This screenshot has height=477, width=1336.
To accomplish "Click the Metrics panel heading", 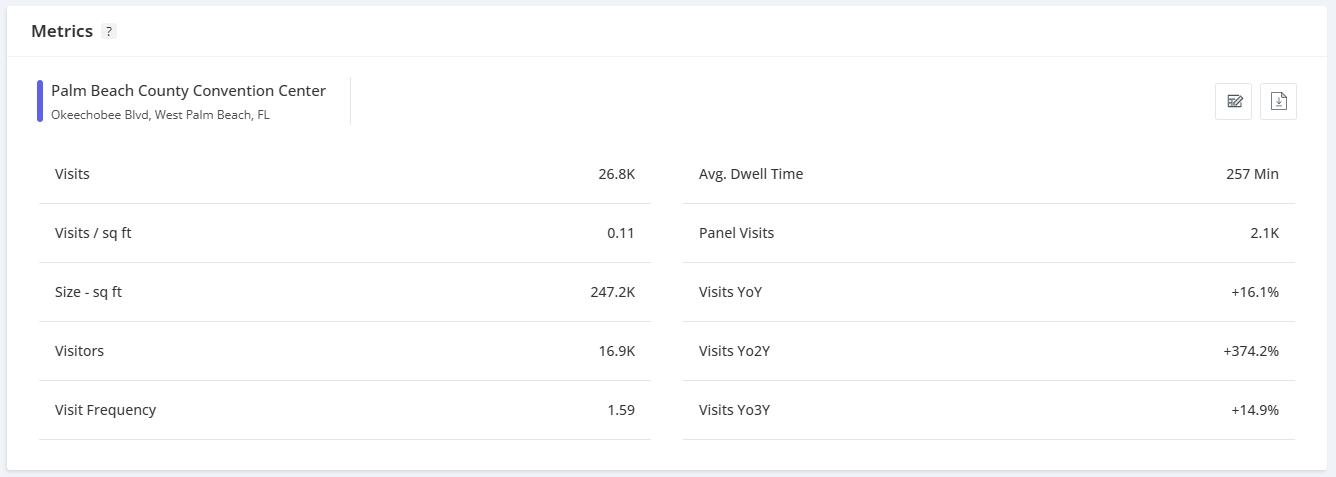I will point(62,31).
